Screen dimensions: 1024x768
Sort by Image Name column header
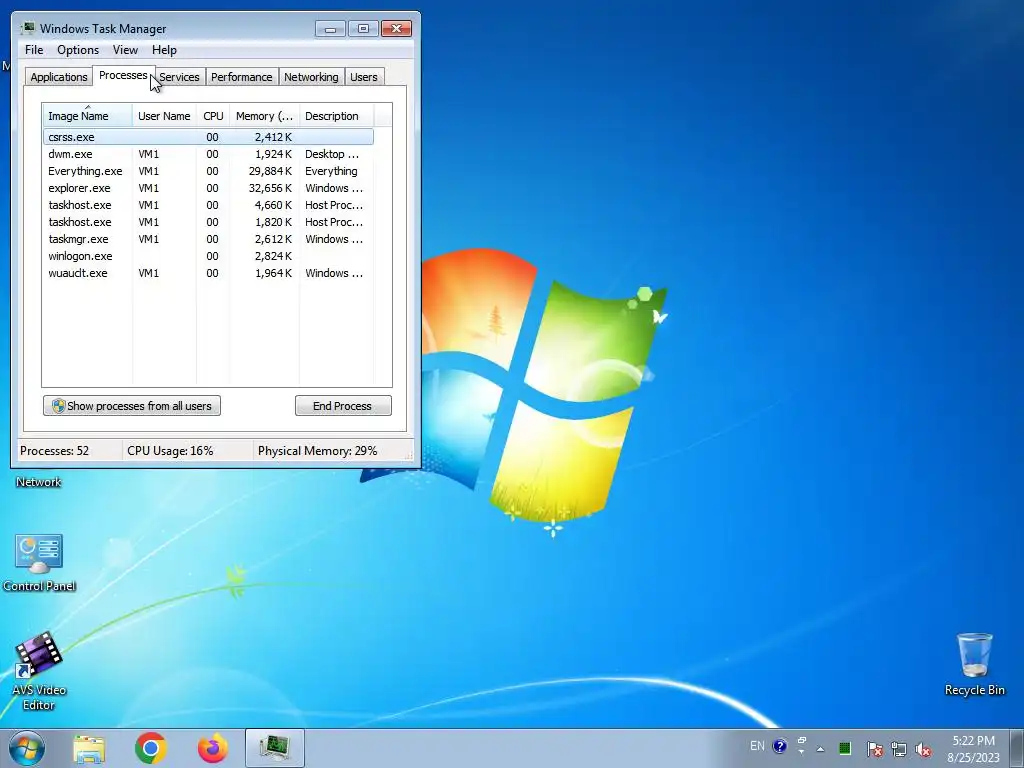point(87,116)
